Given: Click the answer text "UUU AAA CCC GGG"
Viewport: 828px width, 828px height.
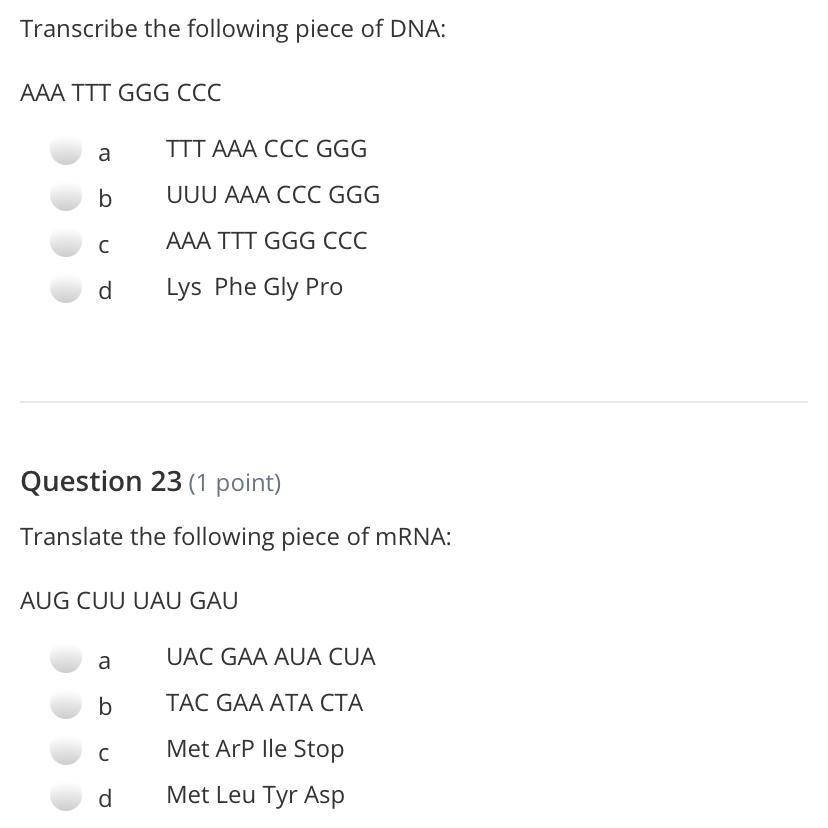Looking at the screenshot, I should click(273, 195).
